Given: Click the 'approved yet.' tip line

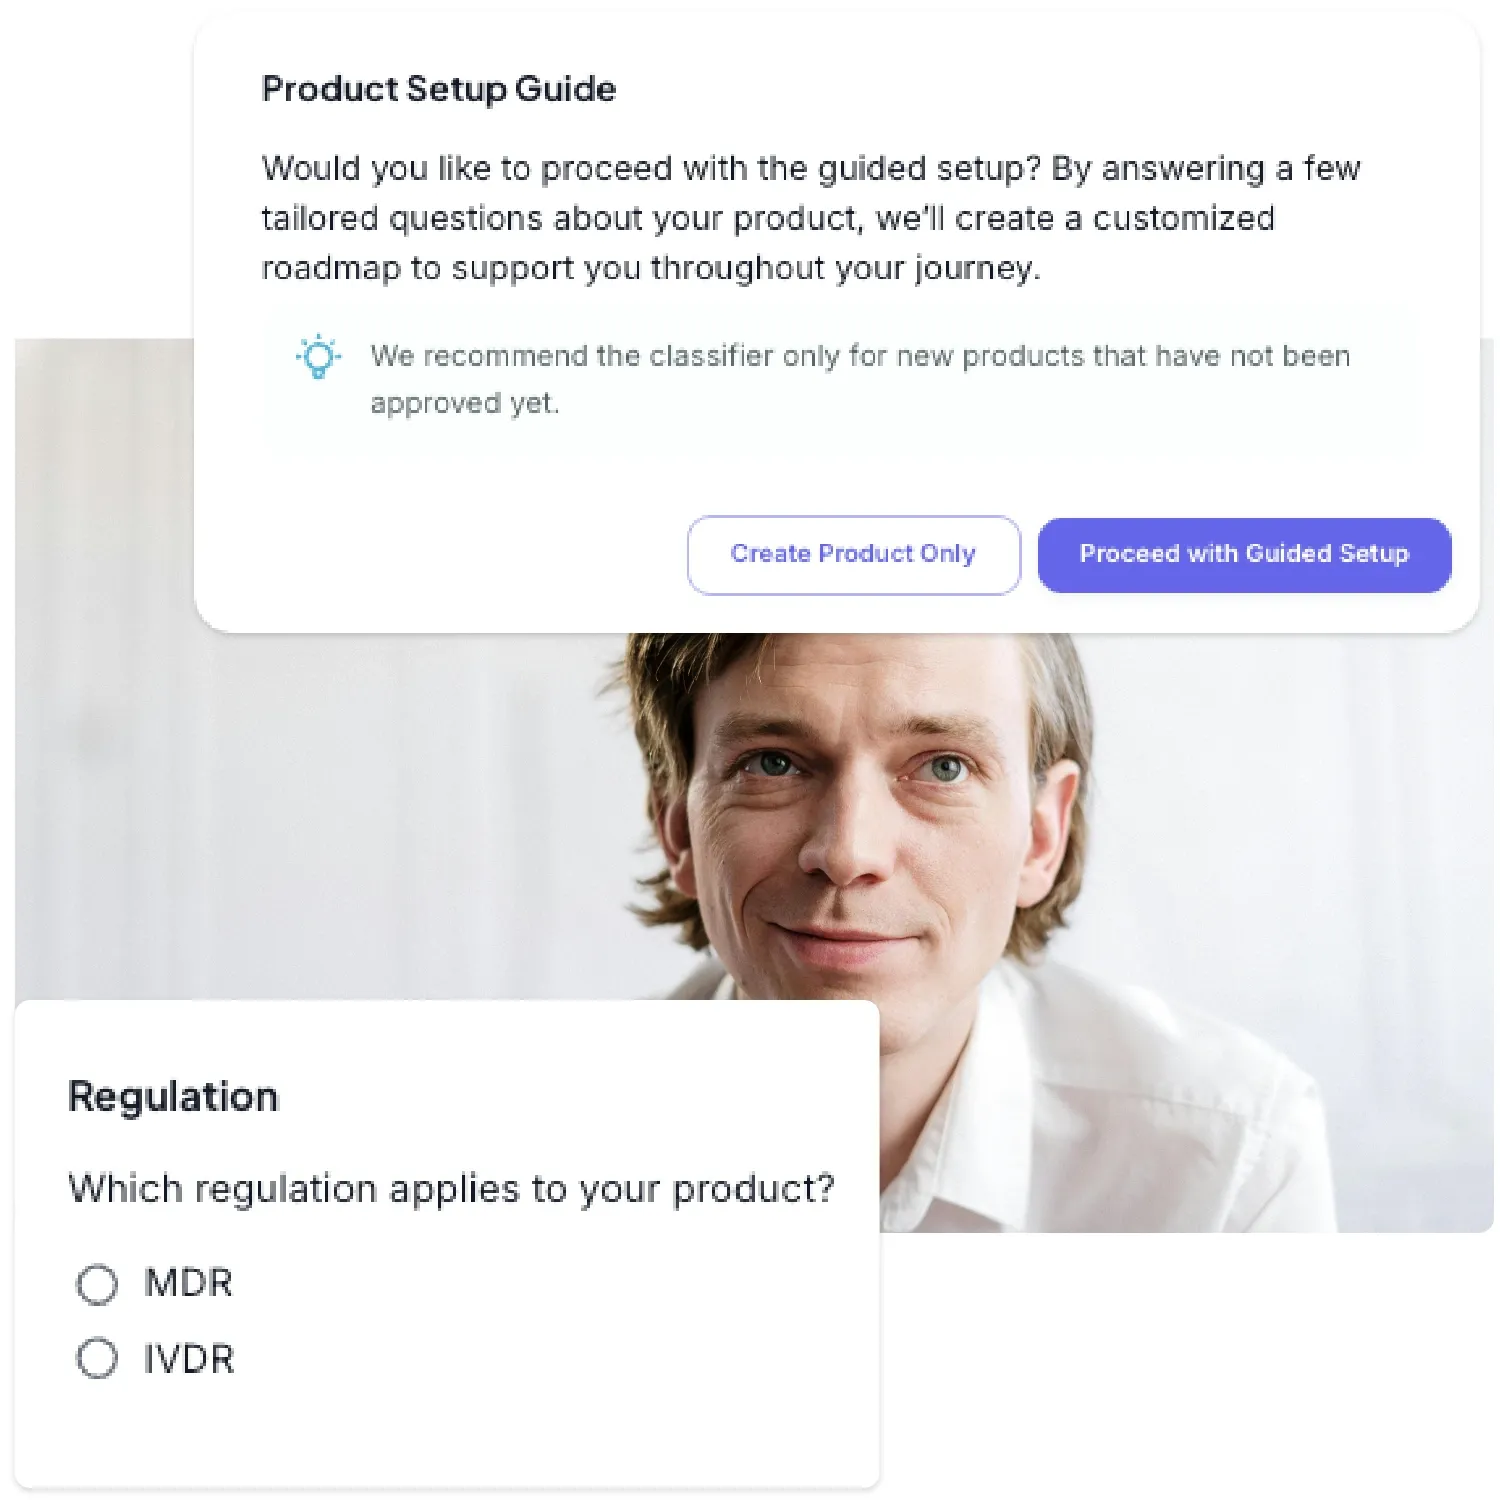Looking at the screenshot, I should pos(464,403).
